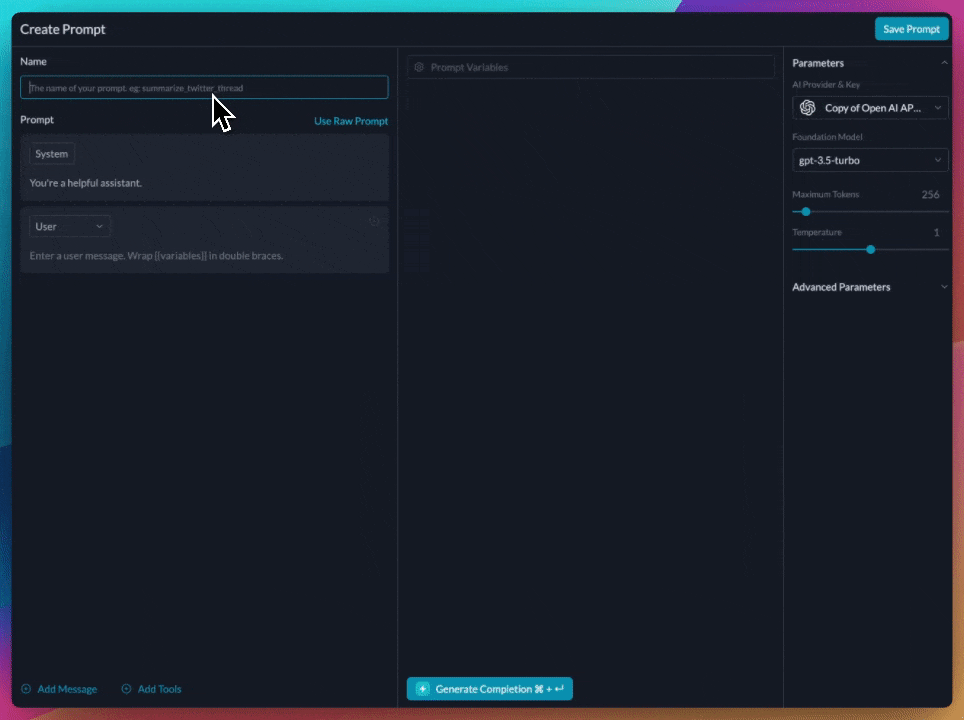The width and height of the screenshot is (964, 720).
Task: Click the Maximum Tokens value 256
Action: [930, 194]
